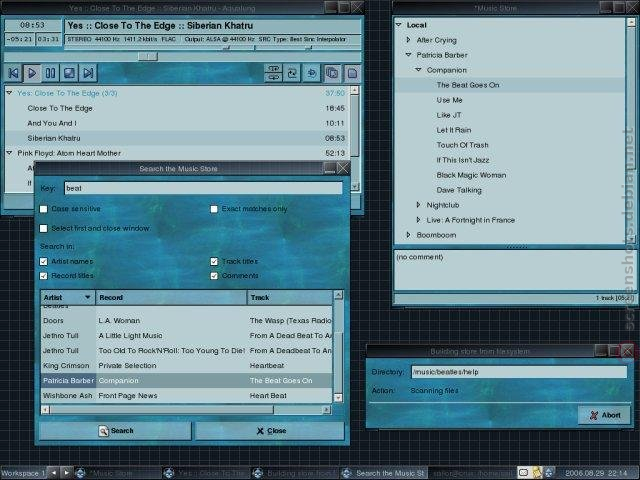The height and width of the screenshot is (480, 640).
Task: Uncheck the Comments checkbox
Action: click(x=214, y=276)
